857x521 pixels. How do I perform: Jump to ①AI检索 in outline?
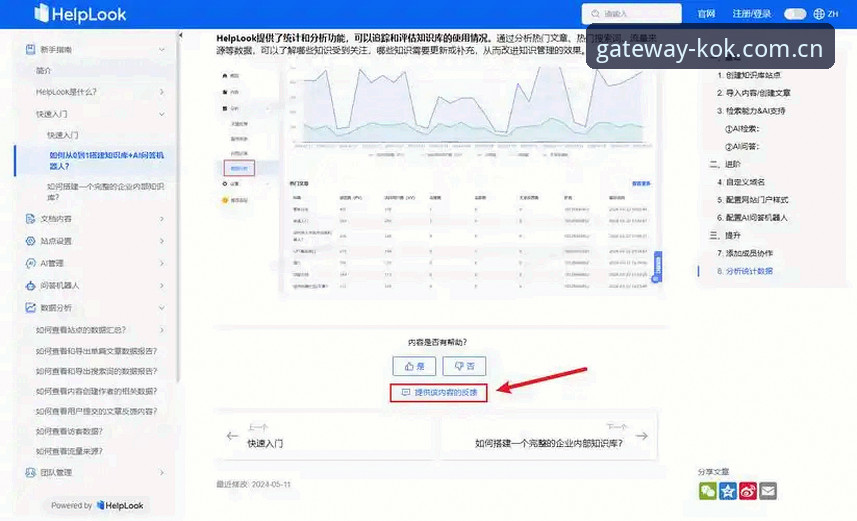742,129
